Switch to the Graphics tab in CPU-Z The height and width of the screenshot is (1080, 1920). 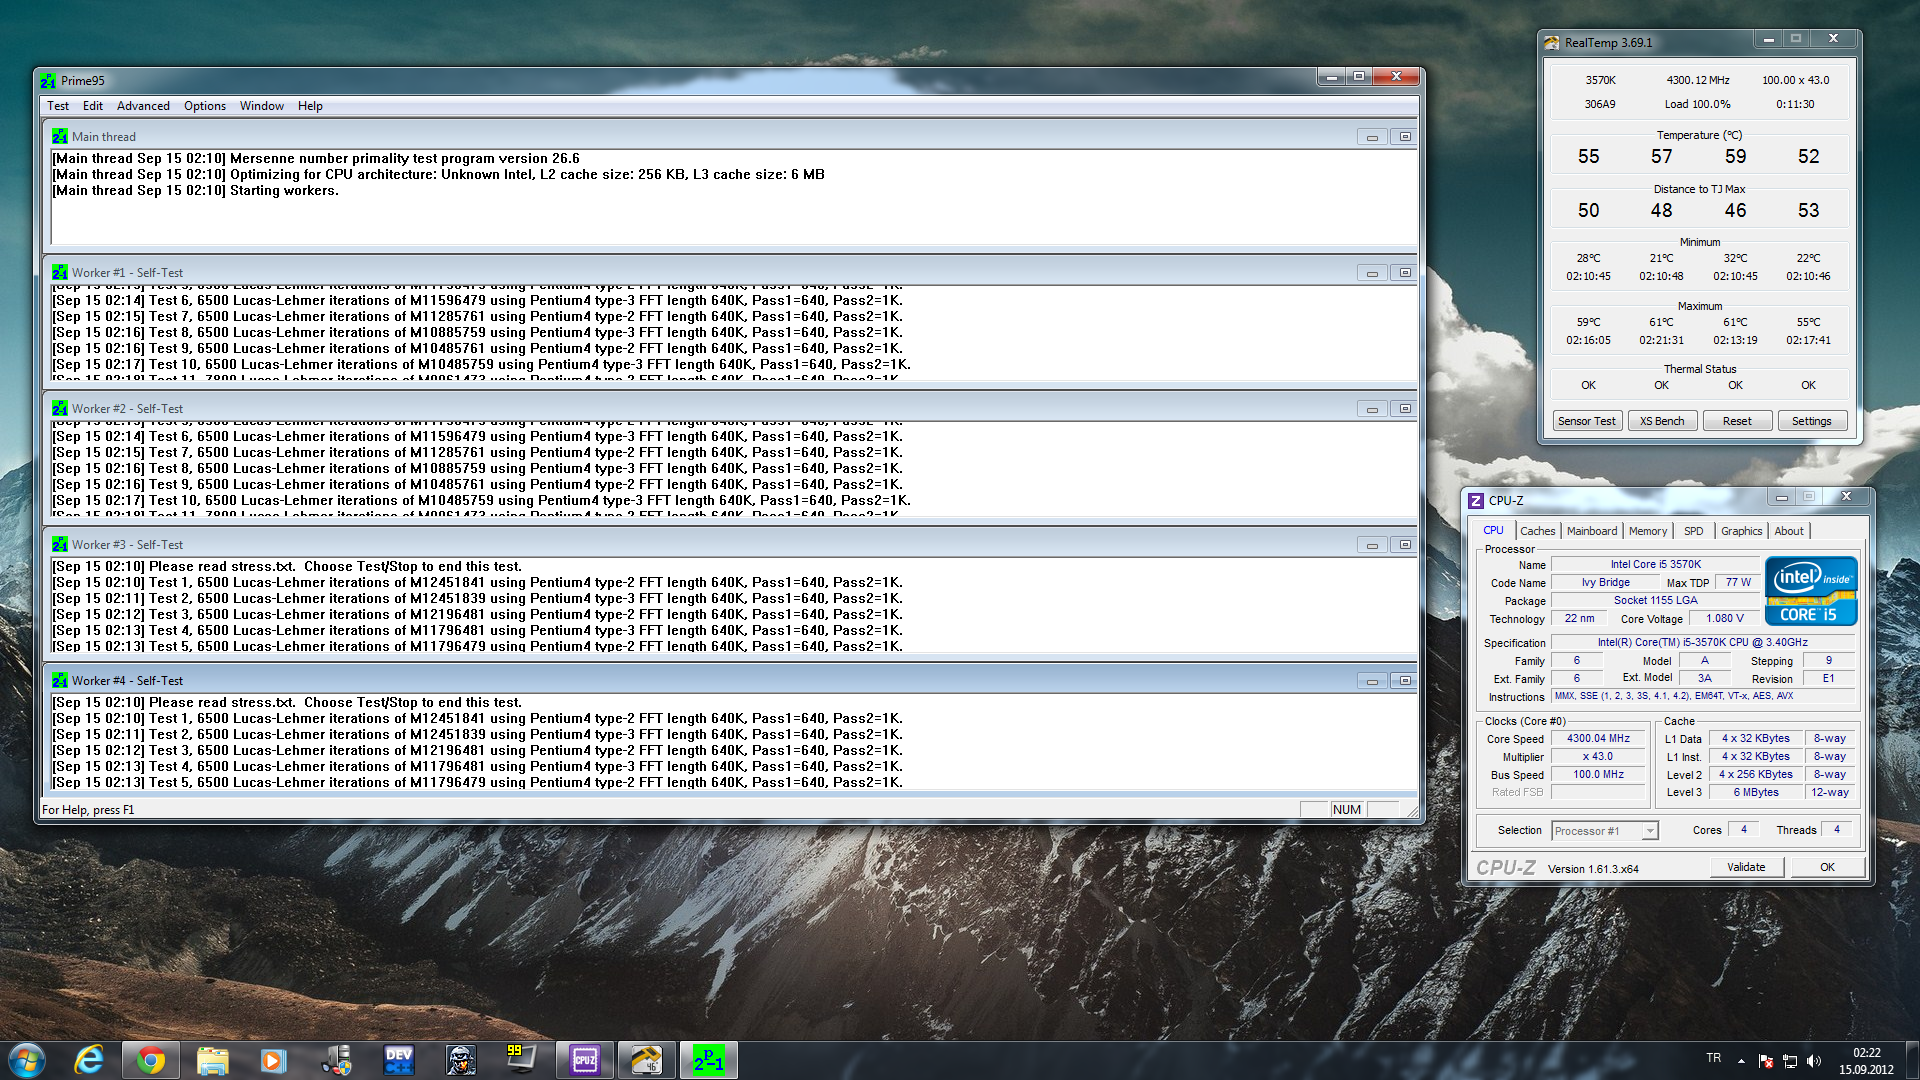(x=1742, y=531)
